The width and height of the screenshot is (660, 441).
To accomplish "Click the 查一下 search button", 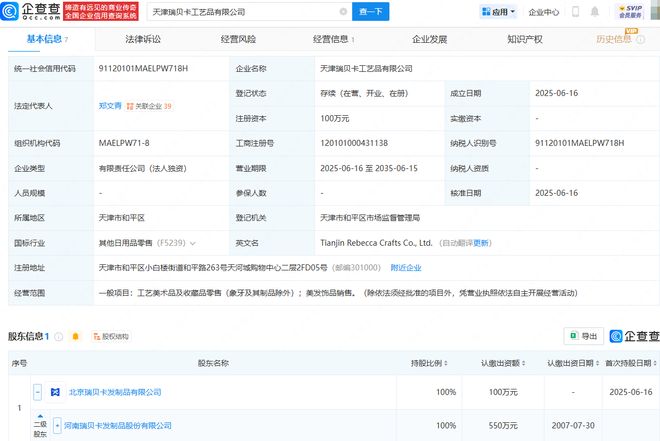I will [370, 12].
